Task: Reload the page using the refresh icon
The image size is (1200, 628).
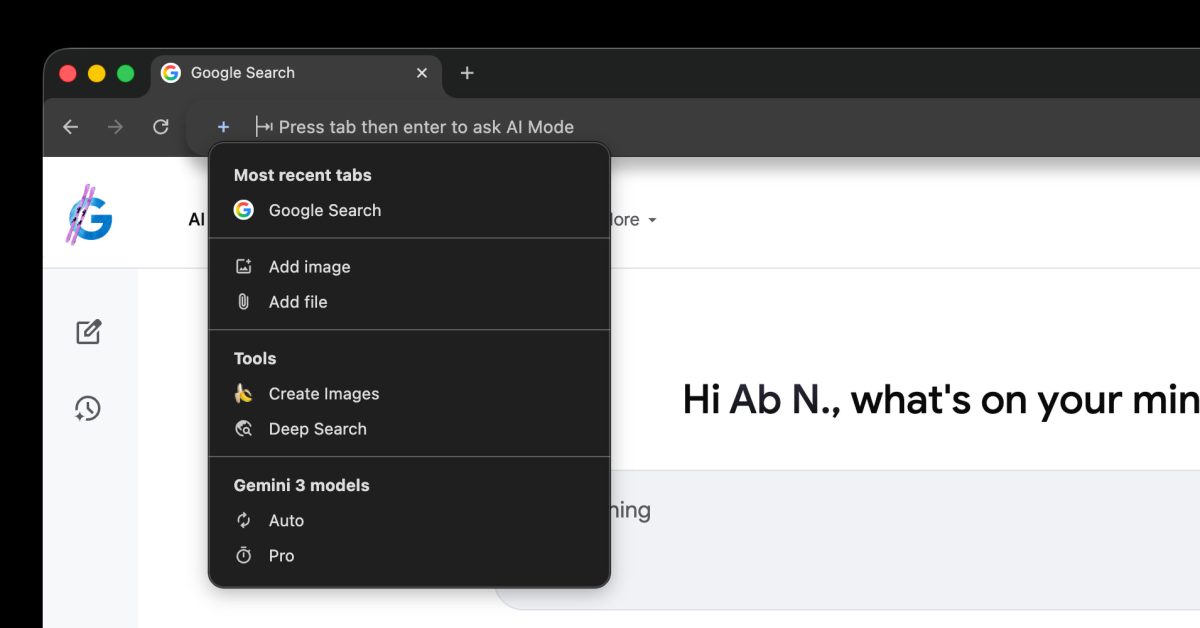Action: 161,127
